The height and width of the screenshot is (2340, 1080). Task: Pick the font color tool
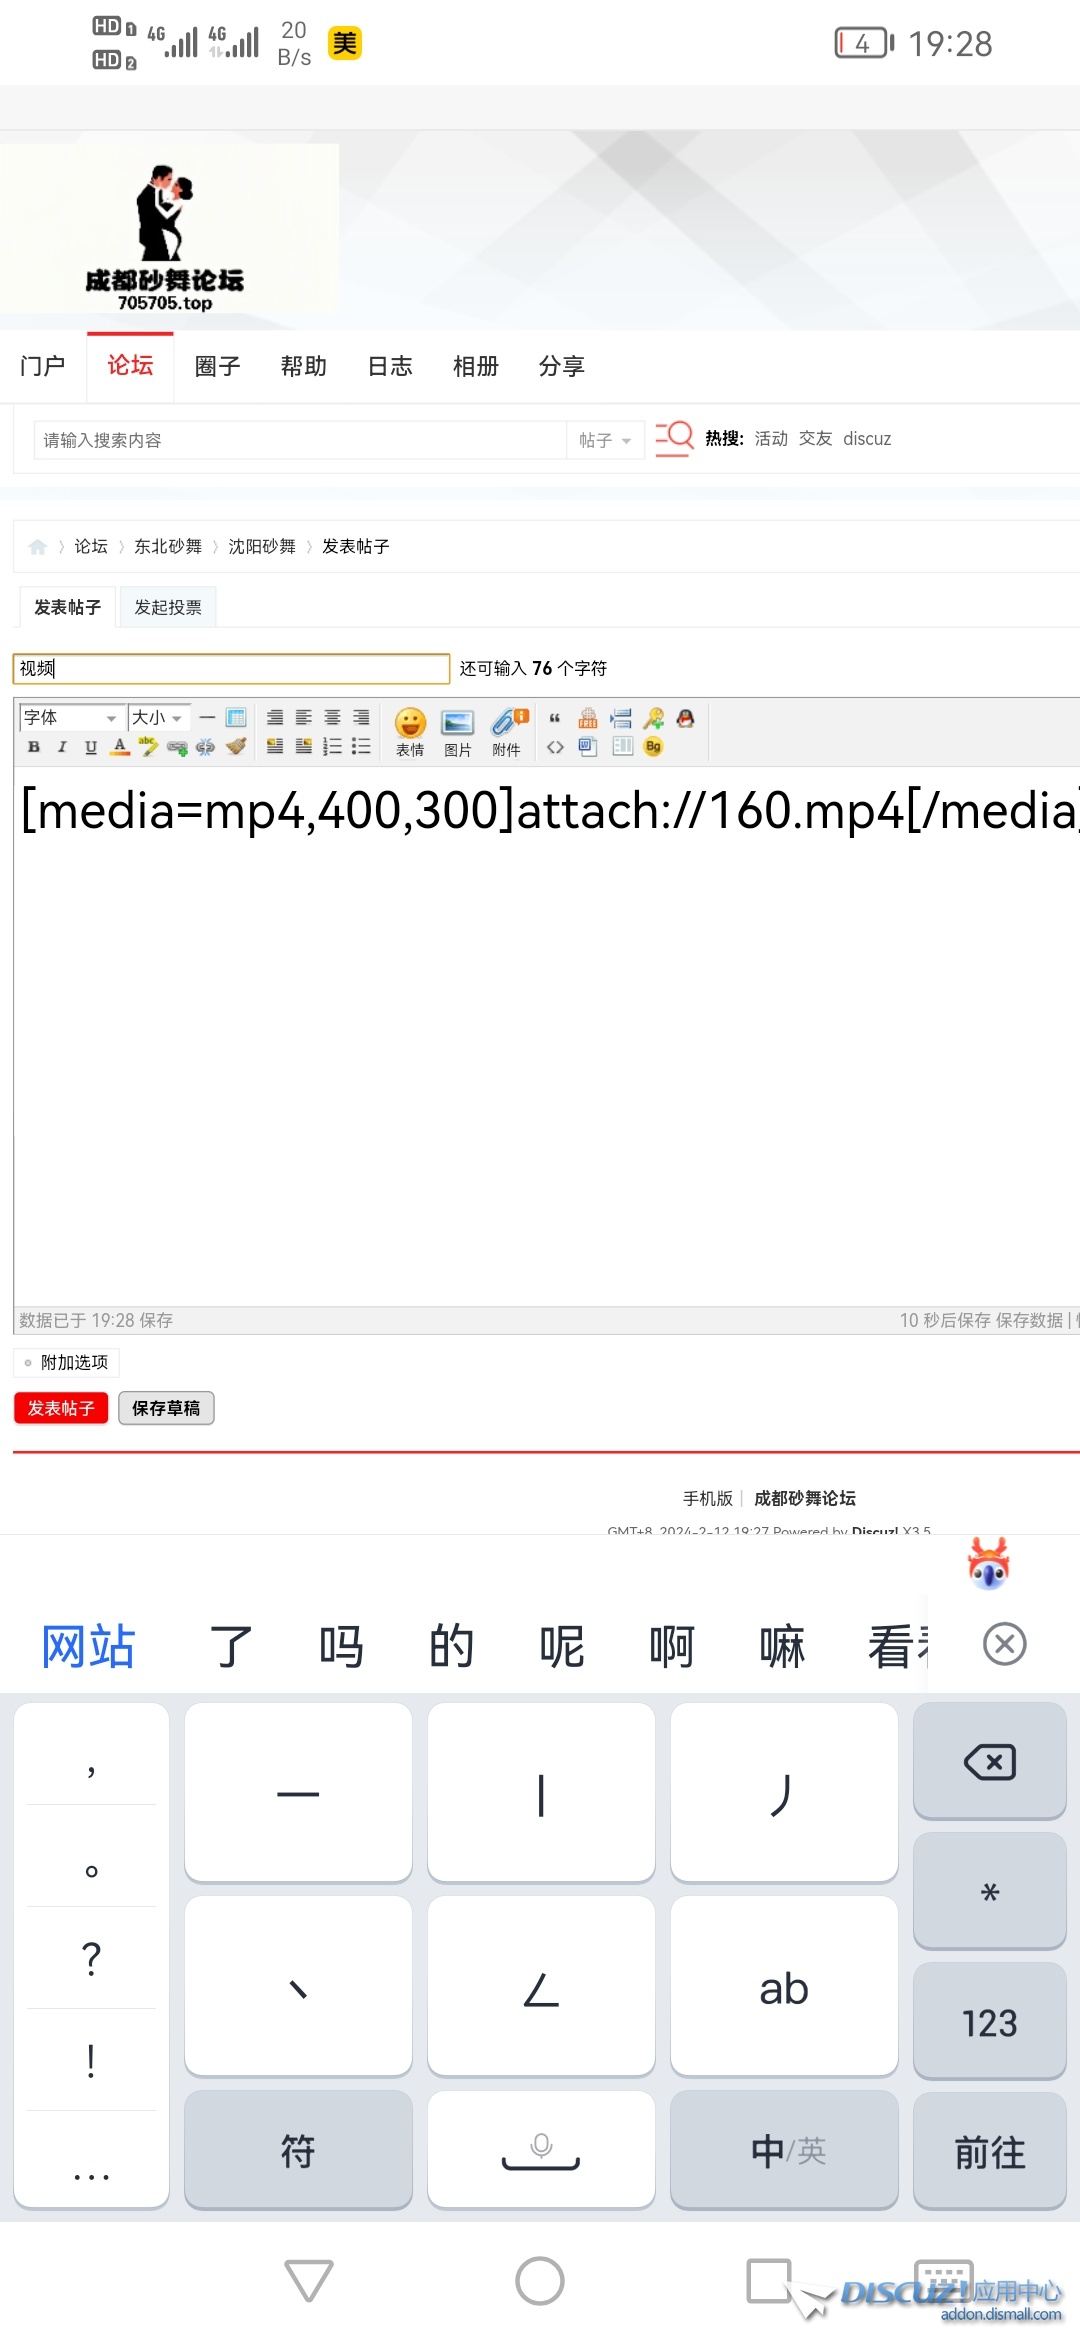click(120, 747)
